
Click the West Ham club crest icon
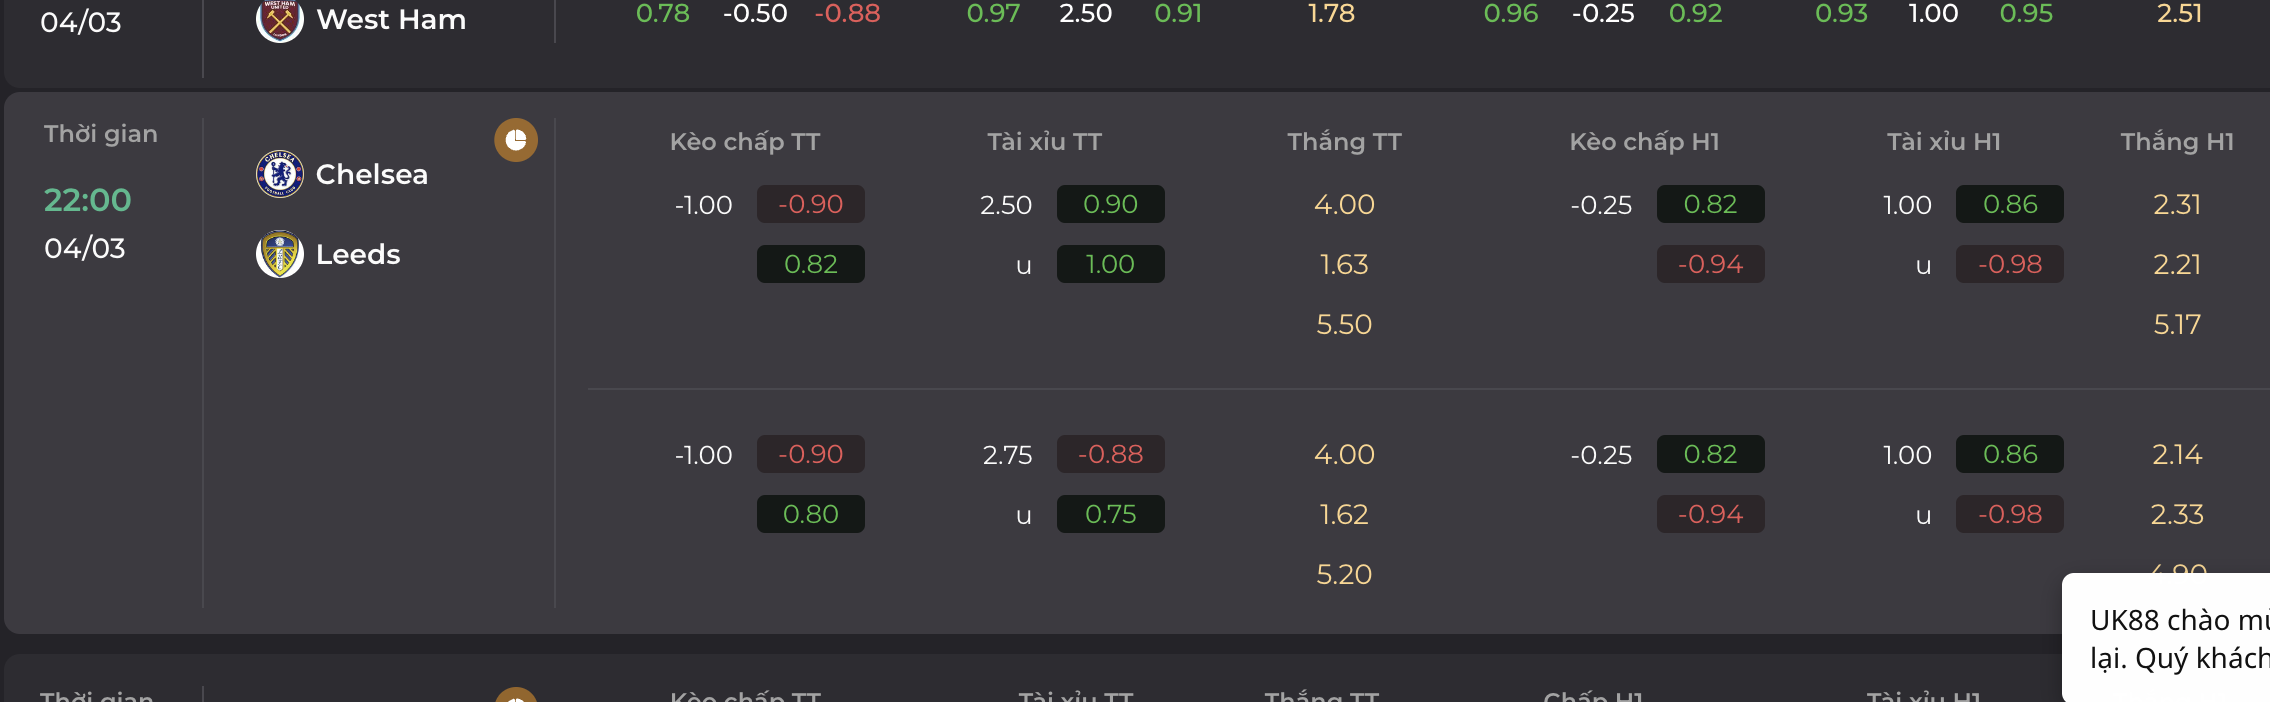(x=280, y=20)
